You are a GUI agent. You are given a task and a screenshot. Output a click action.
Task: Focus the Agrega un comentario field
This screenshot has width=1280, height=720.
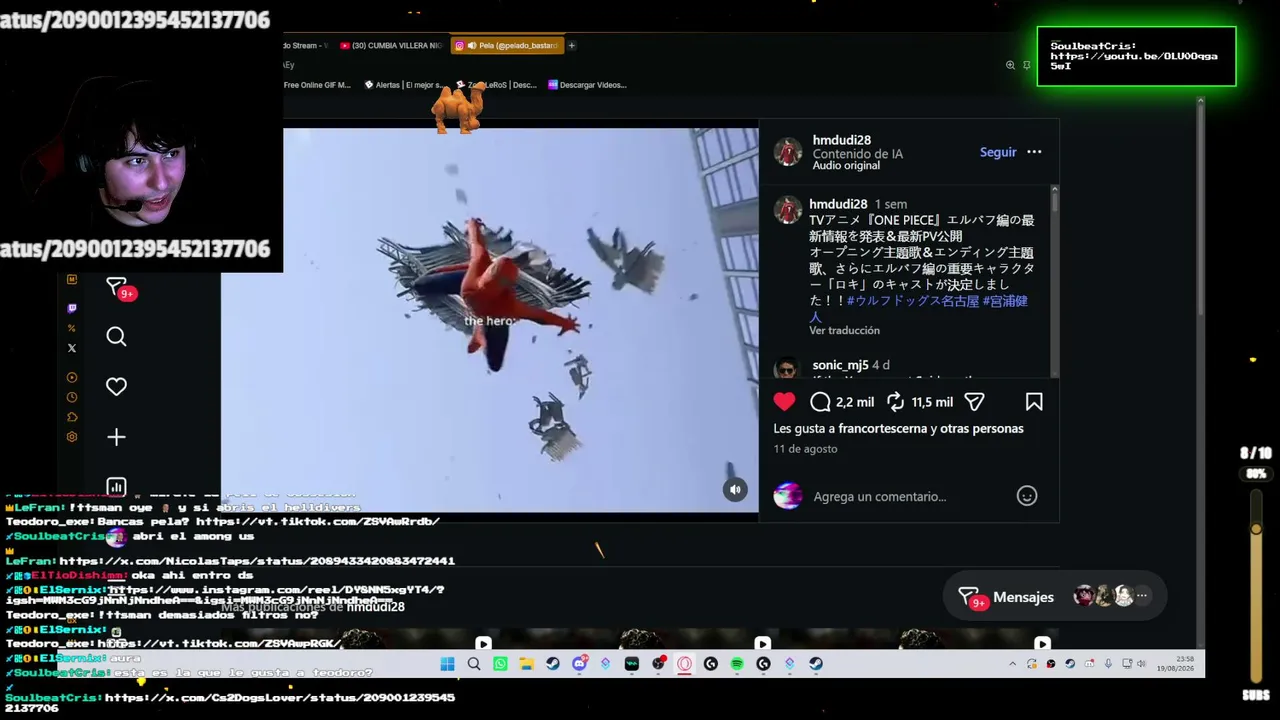click(880, 496)
